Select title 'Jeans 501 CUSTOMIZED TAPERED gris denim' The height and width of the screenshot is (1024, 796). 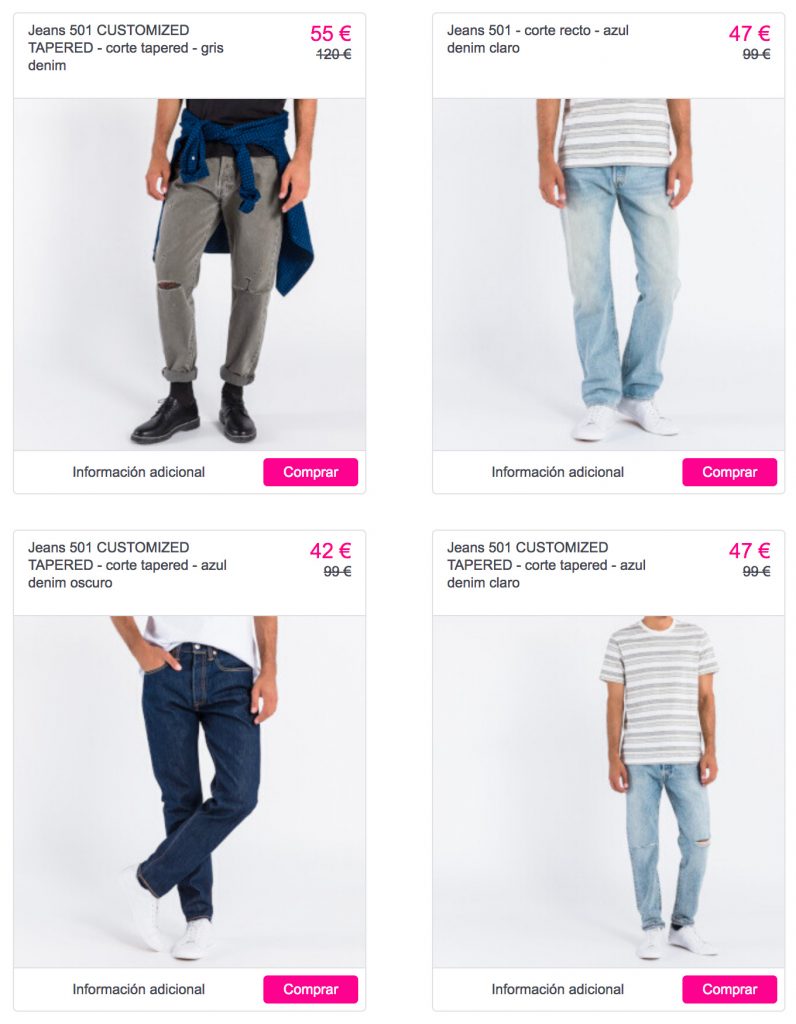[125, 48]
